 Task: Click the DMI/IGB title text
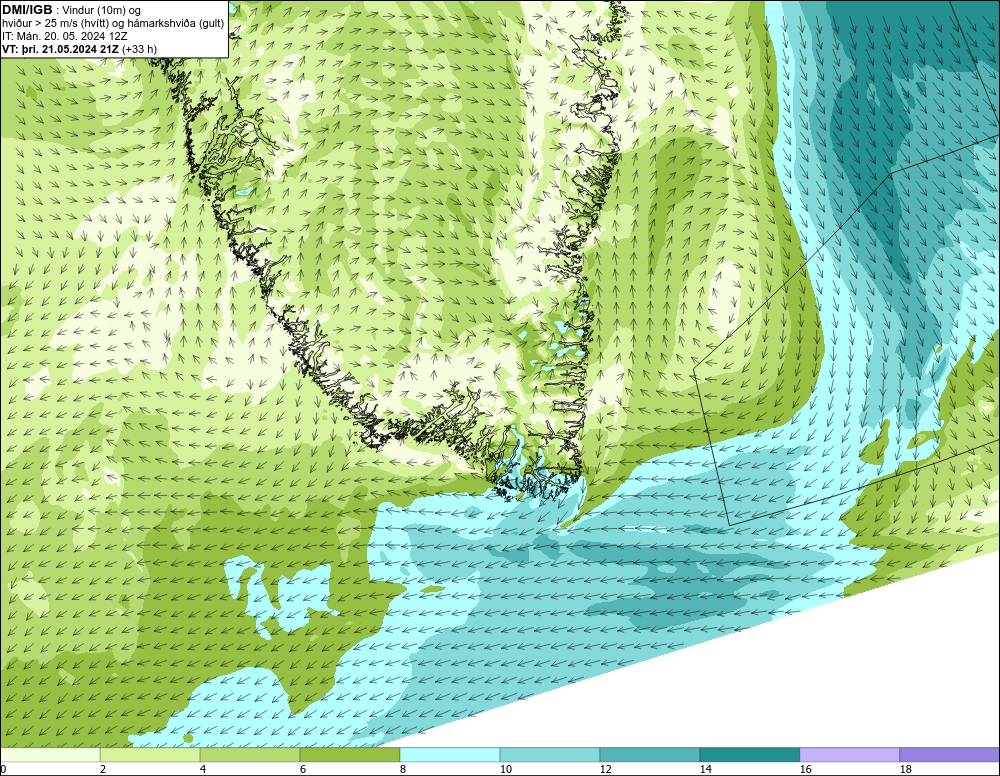(x=27, y=10)
